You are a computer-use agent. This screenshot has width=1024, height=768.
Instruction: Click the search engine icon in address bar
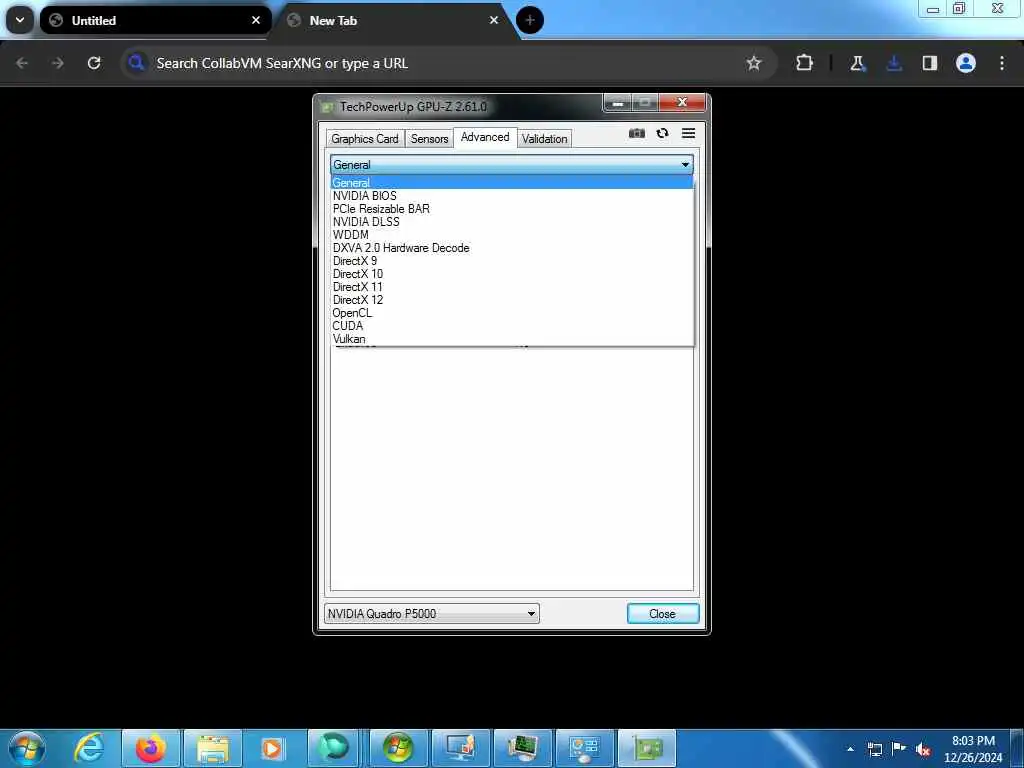pyautogui.click(x=136, y=63)
